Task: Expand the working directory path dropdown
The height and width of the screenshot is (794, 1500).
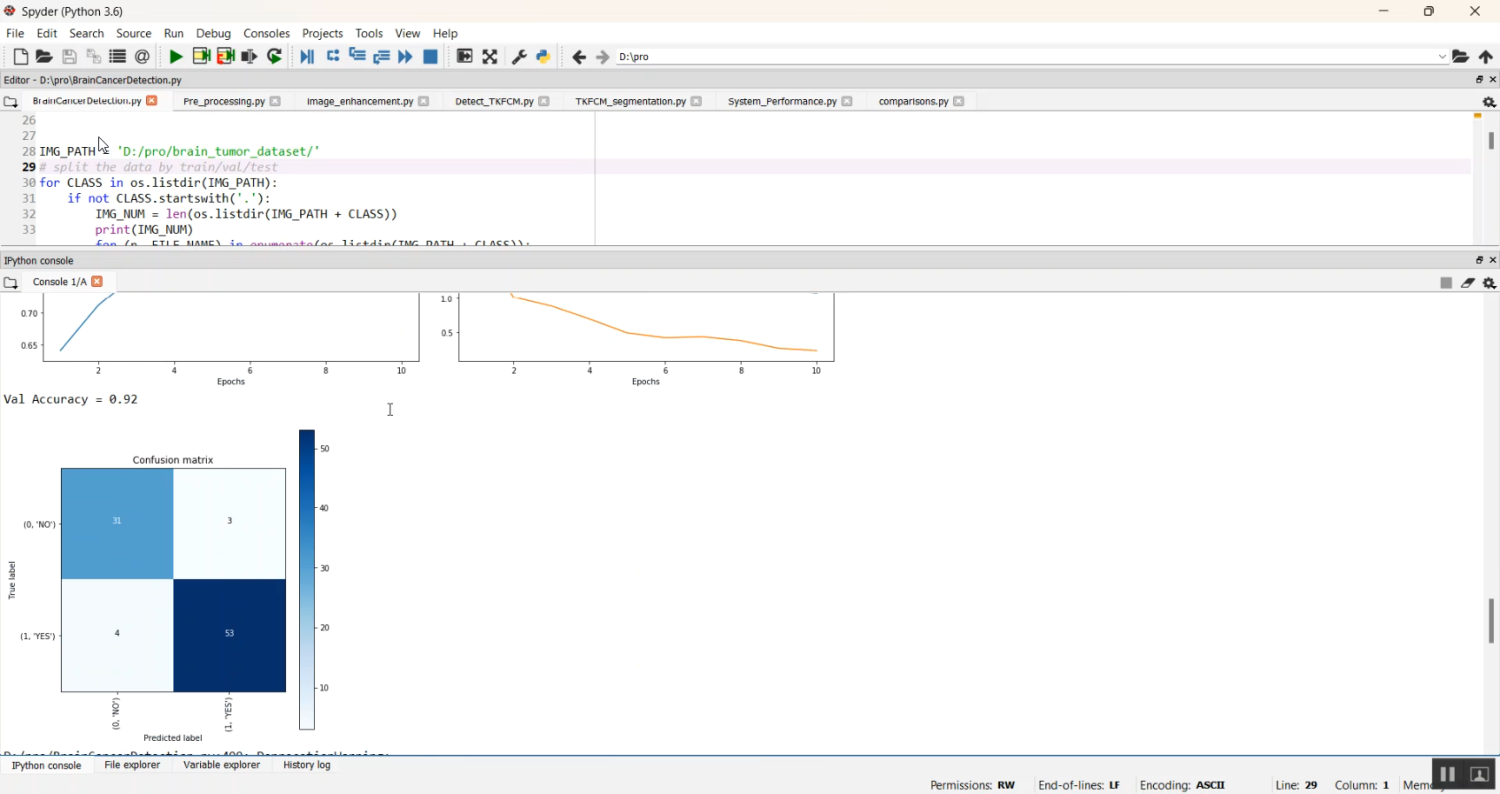Action: [1442, 57]
